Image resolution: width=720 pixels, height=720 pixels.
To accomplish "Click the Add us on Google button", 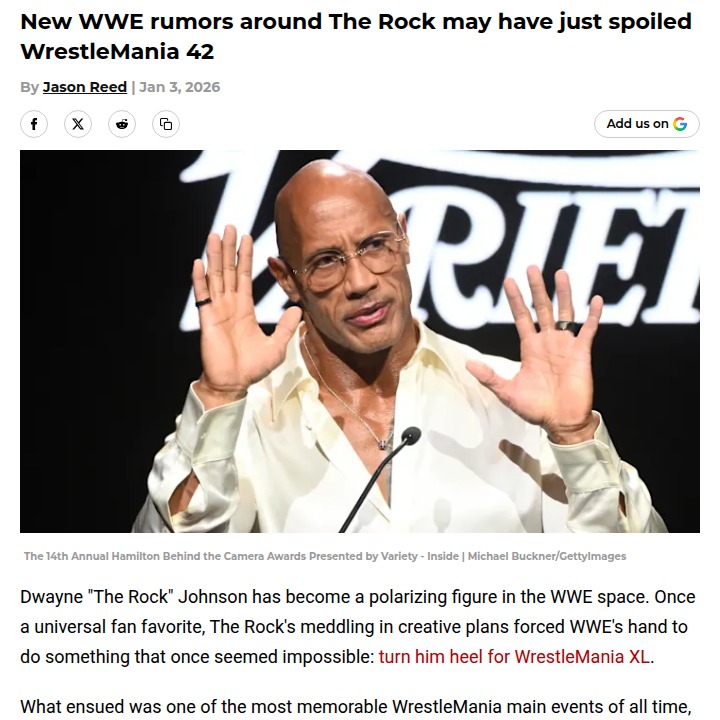I will click(647, 124).
